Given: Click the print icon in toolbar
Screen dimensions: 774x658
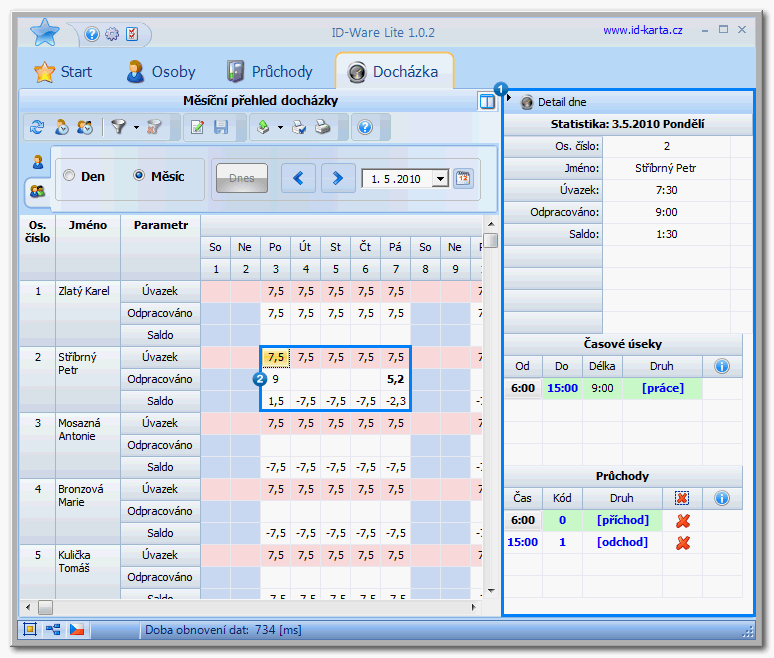Looking at the screenshot, I should click(322, 127).
